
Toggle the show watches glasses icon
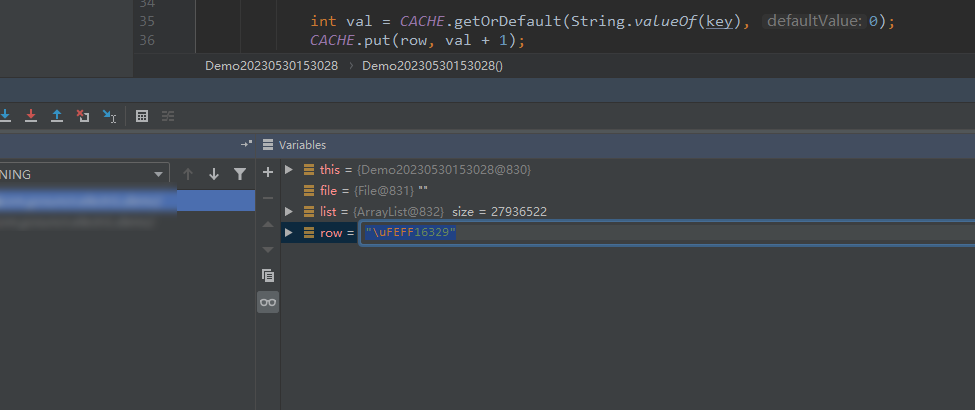pyautogui.click(x=267, y=302)
